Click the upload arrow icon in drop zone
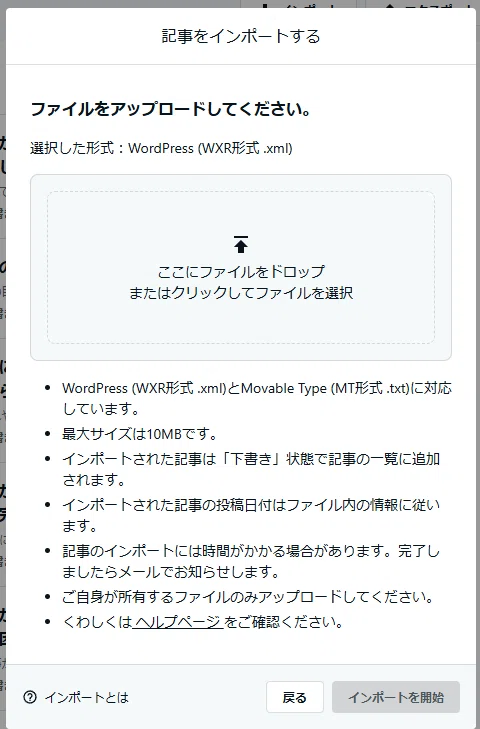Screen dimensions: 480x729 tap(240, 245)
